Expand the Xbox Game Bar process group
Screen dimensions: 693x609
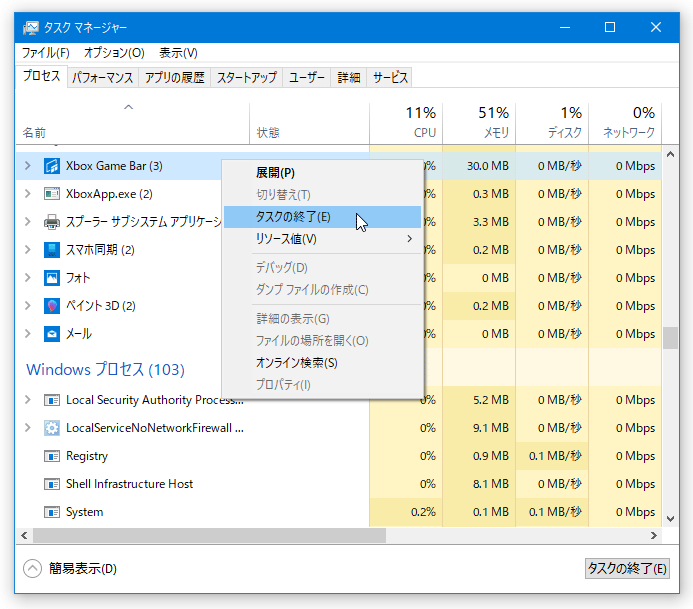27,166
